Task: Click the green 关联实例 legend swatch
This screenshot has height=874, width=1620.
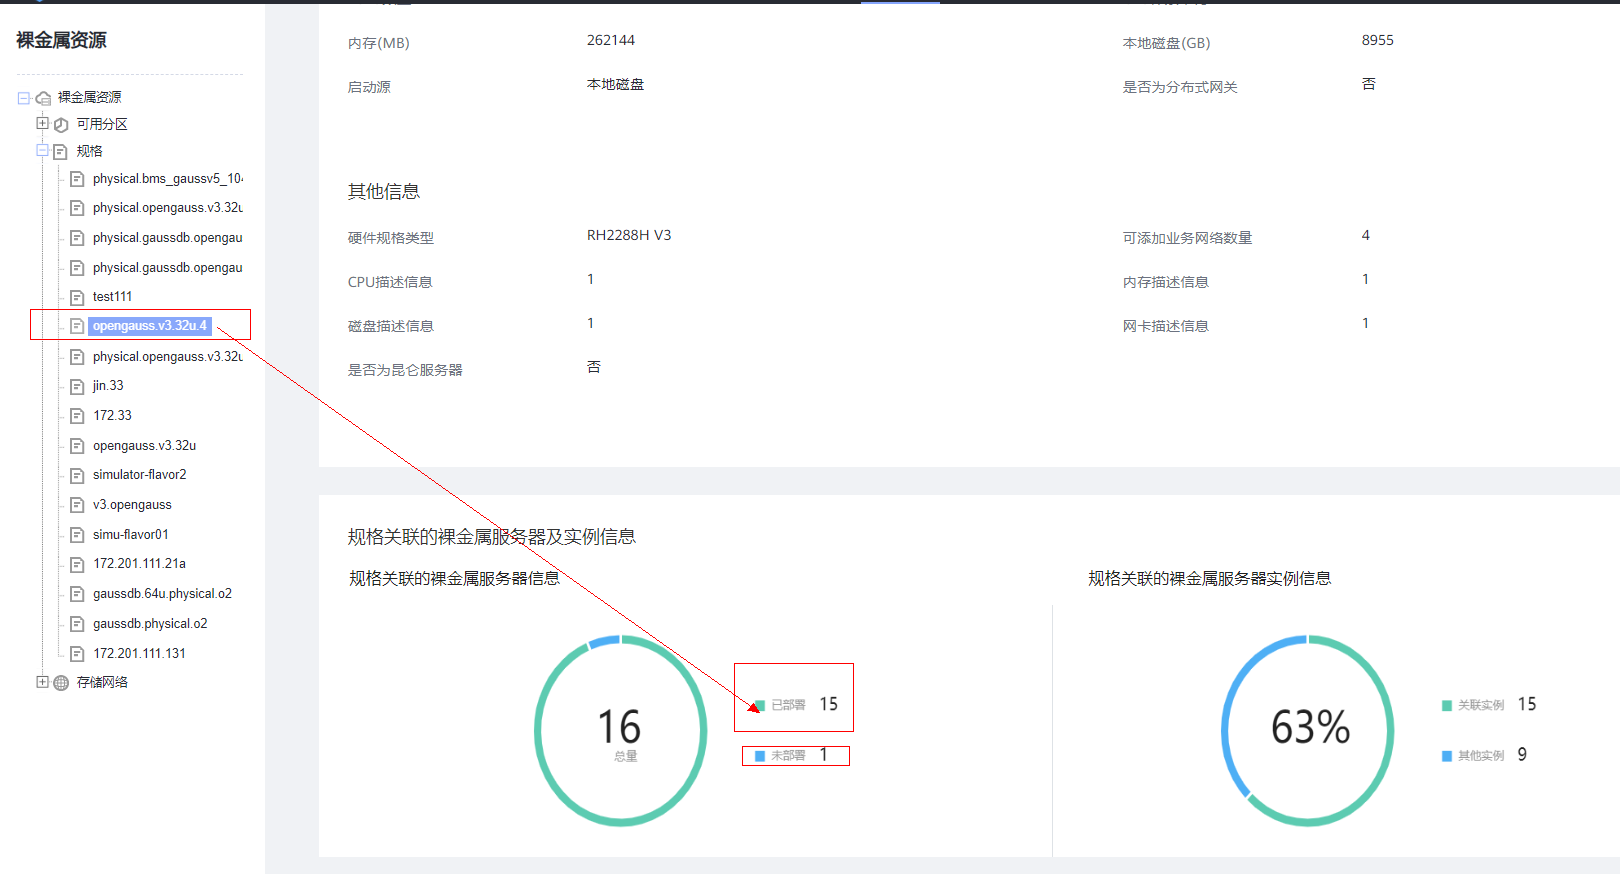Action: coord(1447,706)
